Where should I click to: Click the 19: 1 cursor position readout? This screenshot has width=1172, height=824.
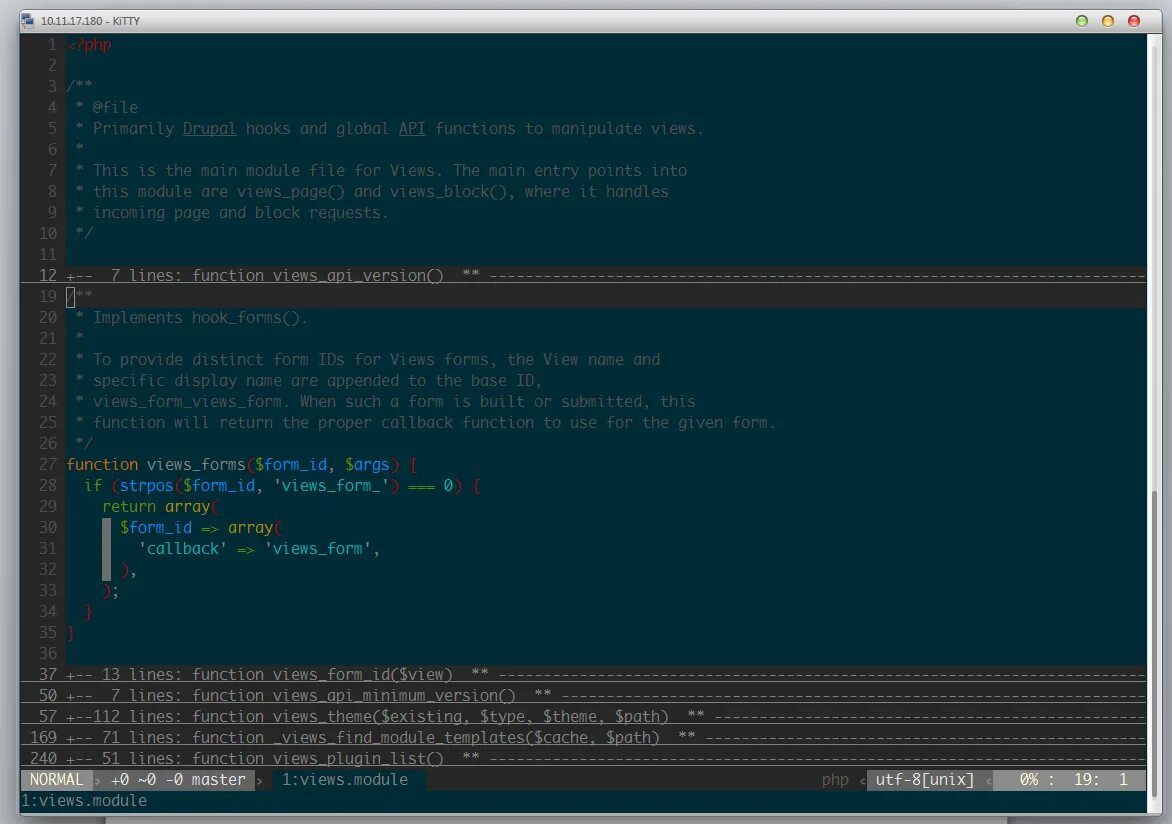coord(1100,779)
